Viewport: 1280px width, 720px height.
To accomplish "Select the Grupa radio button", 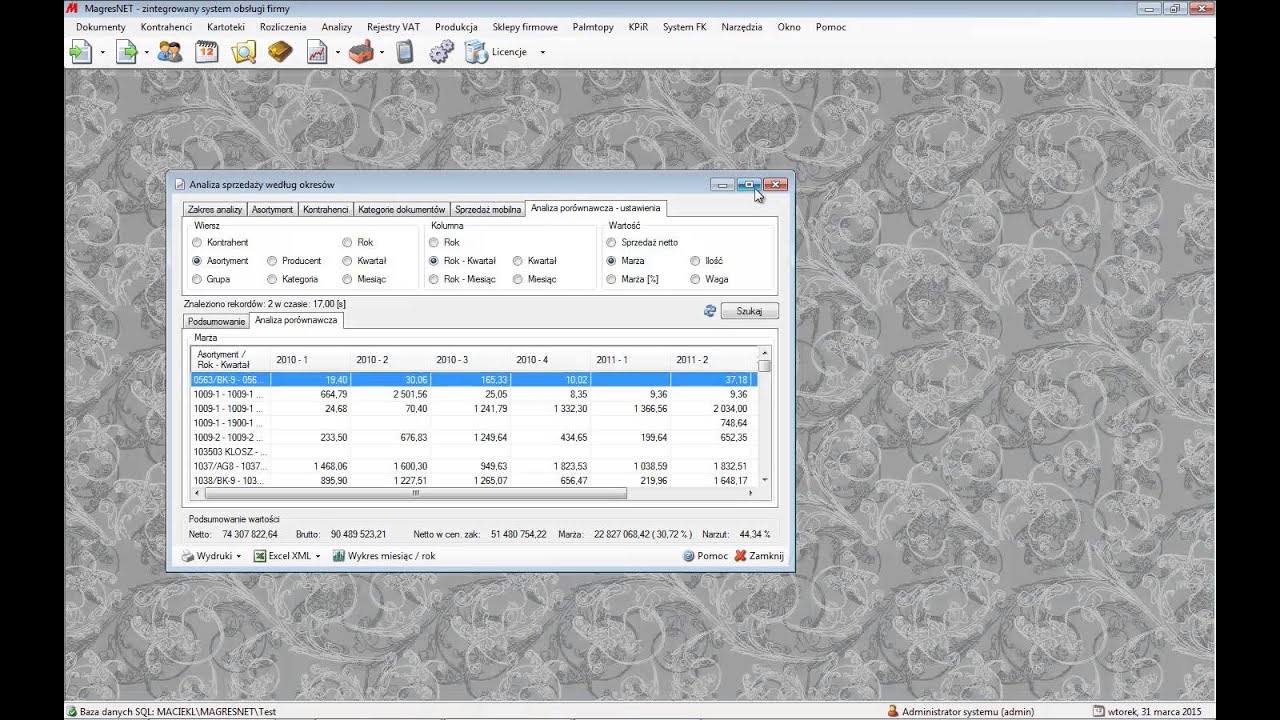I will click(197, 279).
